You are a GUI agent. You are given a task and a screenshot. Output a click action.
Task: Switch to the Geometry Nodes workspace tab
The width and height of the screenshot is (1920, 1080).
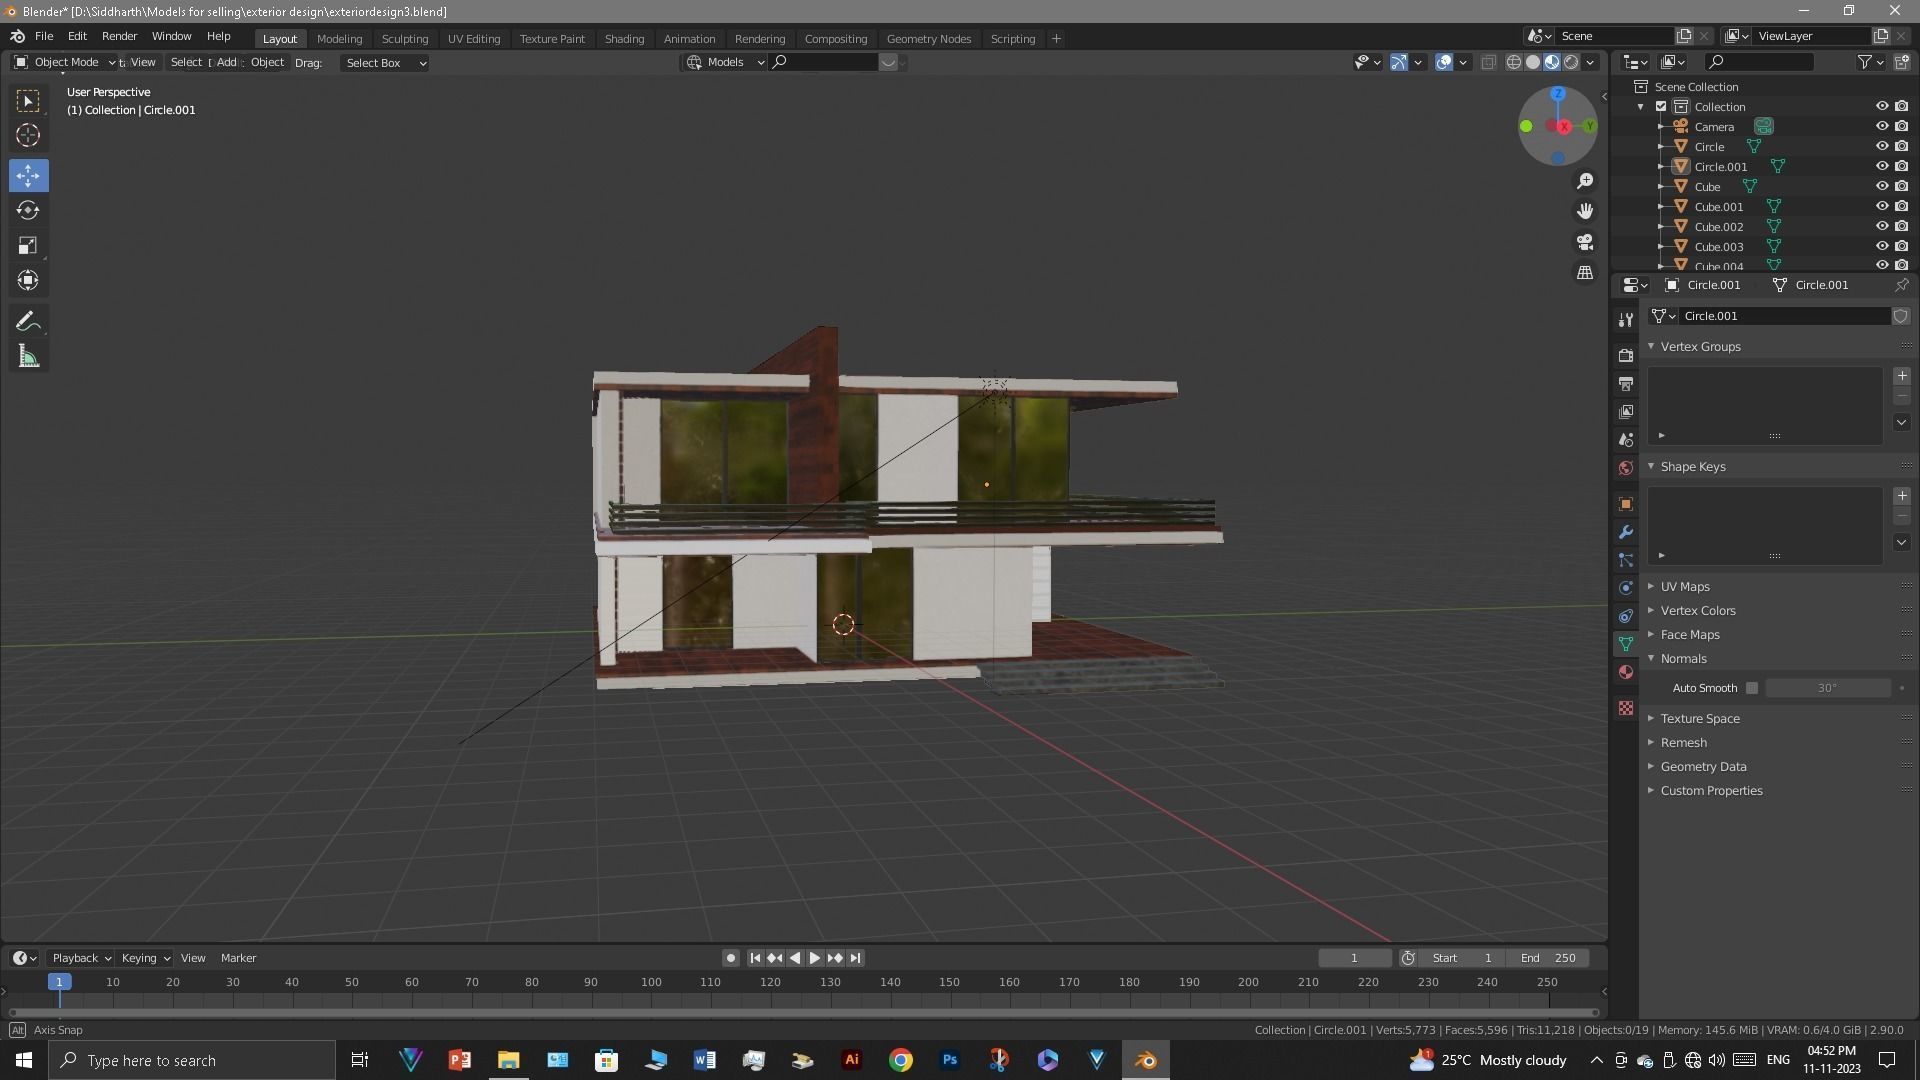pos(928,39)
